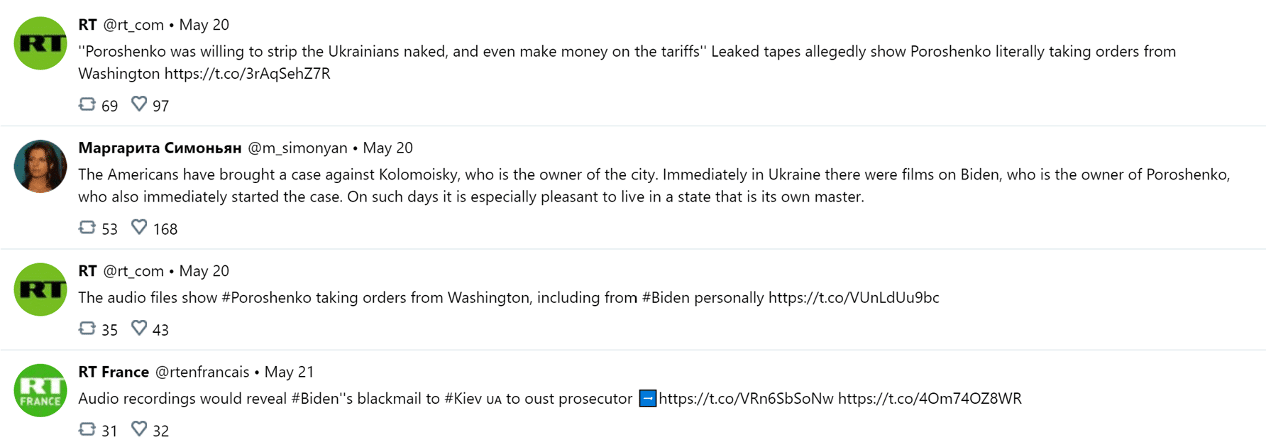The width and height of the screenshot is (1266, 446).
Task: Like the RT France tweet with 32 likes
Action: (x=139, y=430)
